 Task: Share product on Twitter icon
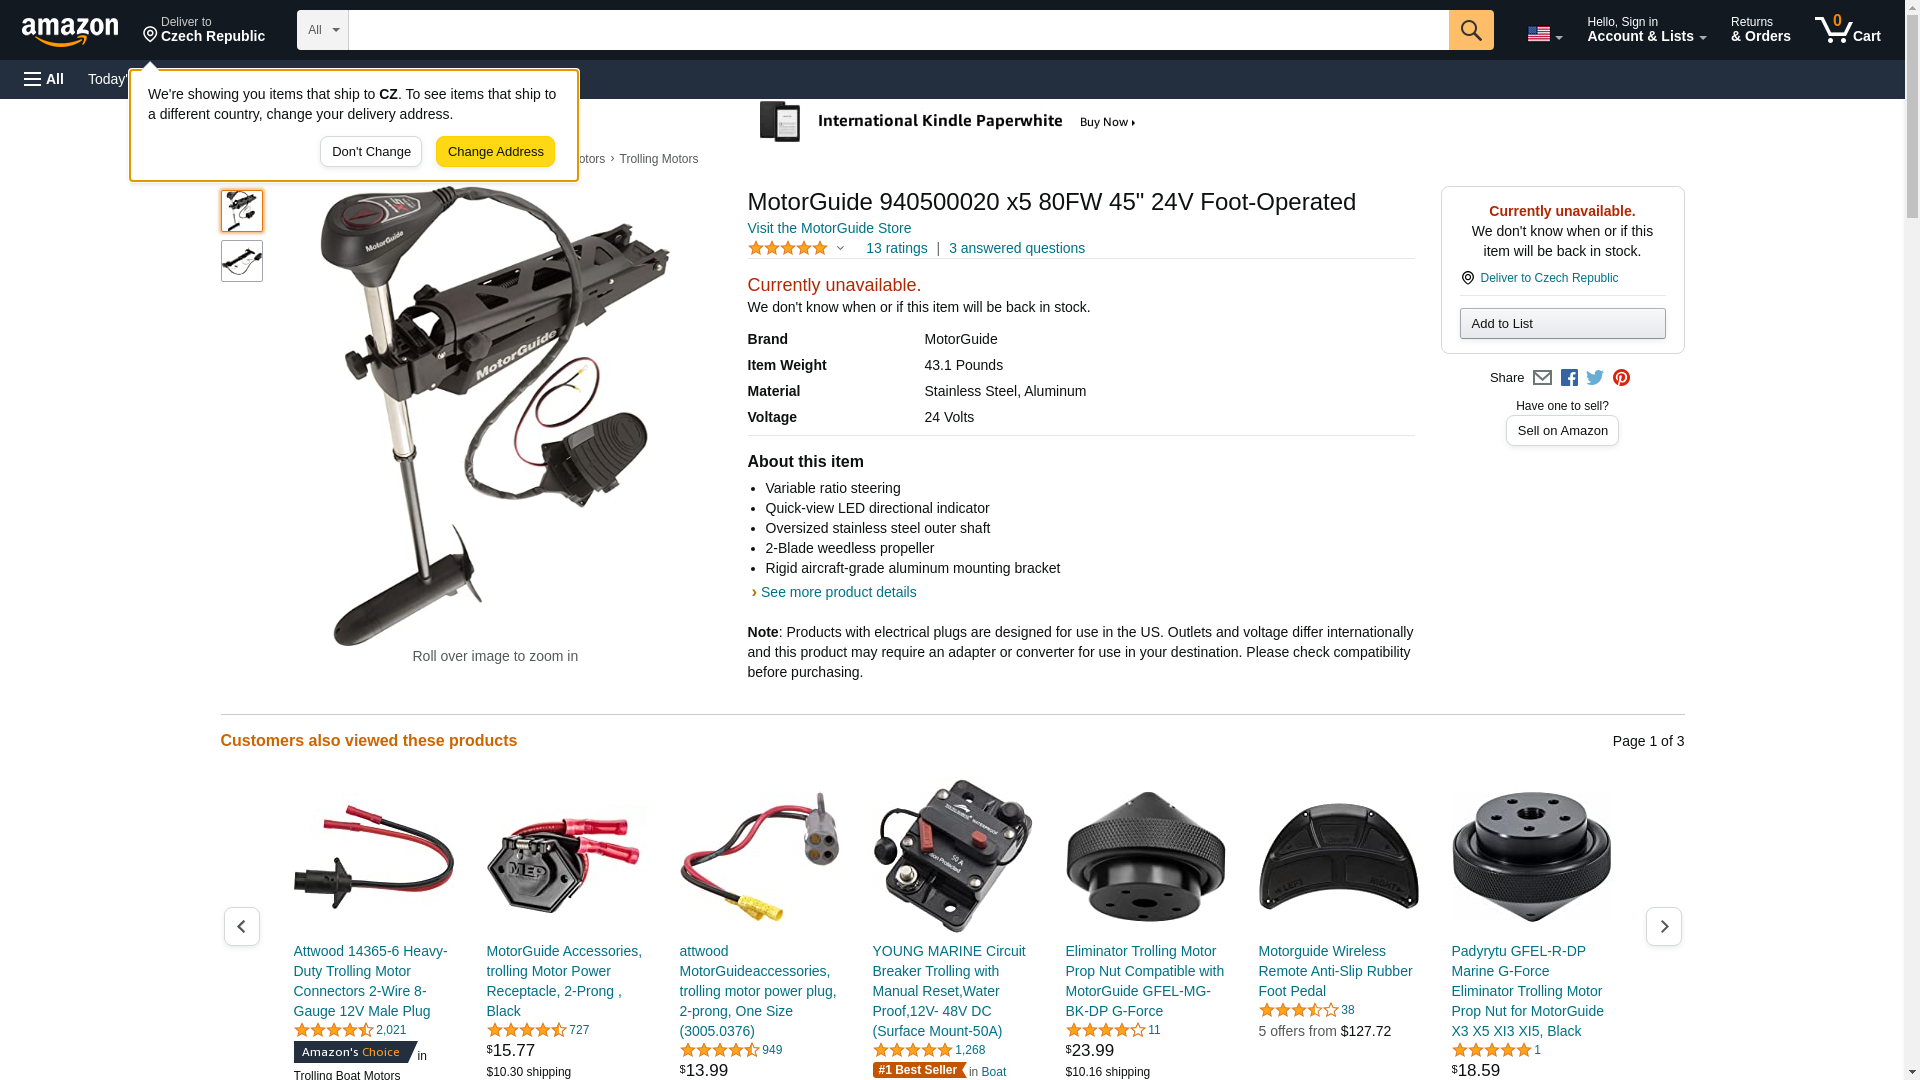point(1595,378)
